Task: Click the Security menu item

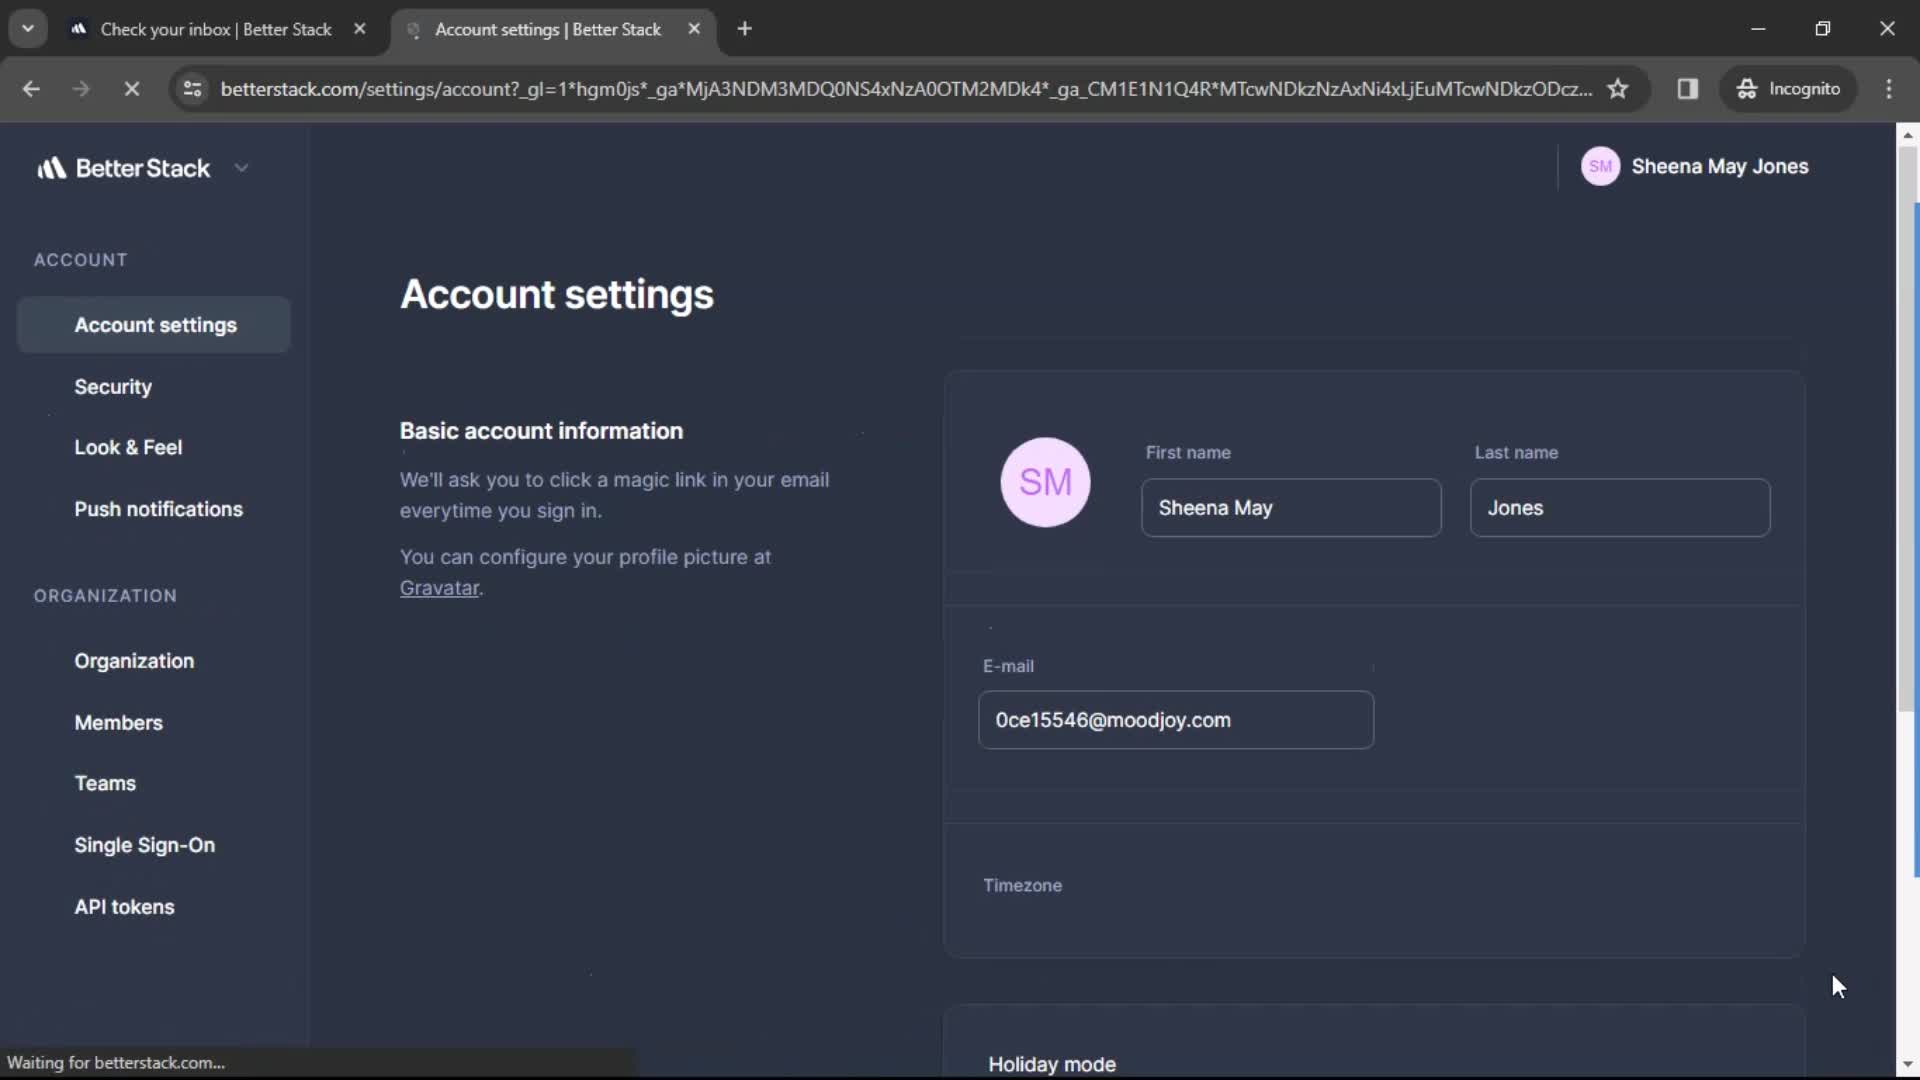Action: [x=112, y=386]
